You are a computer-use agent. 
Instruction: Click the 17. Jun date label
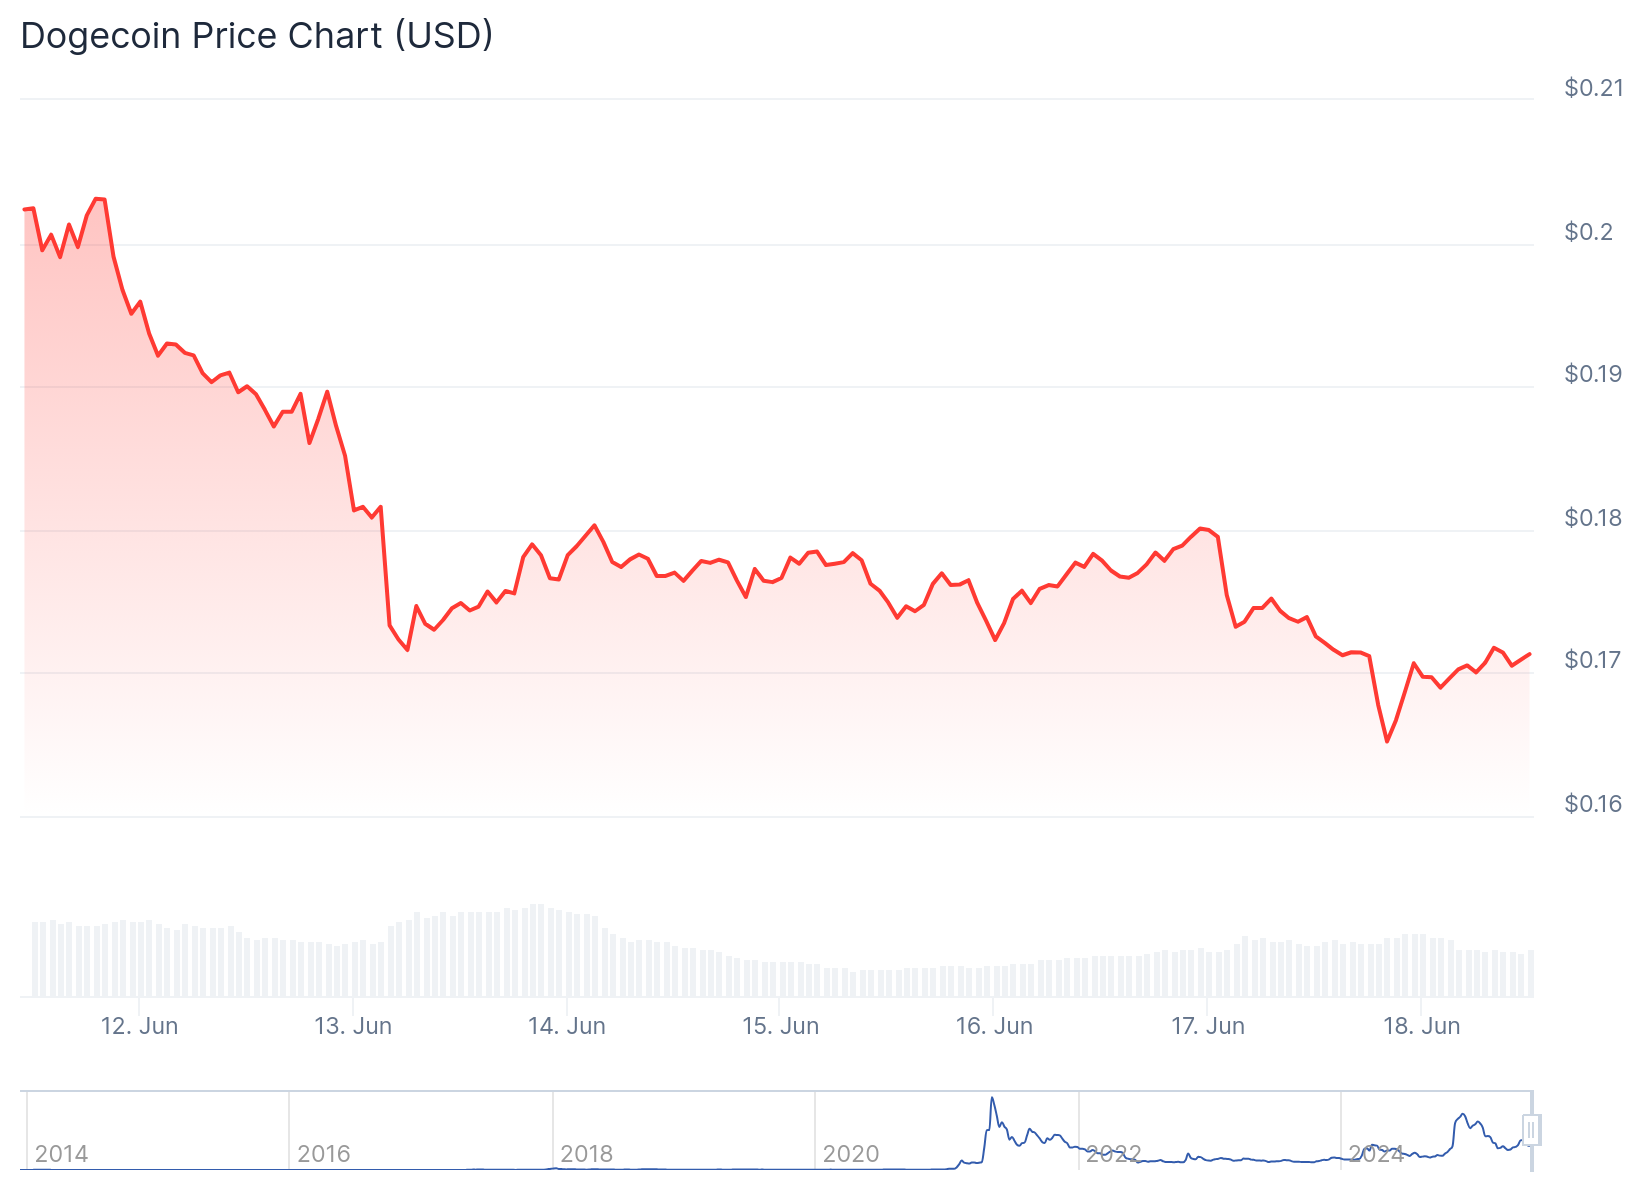click(x=1208, y=1026)
